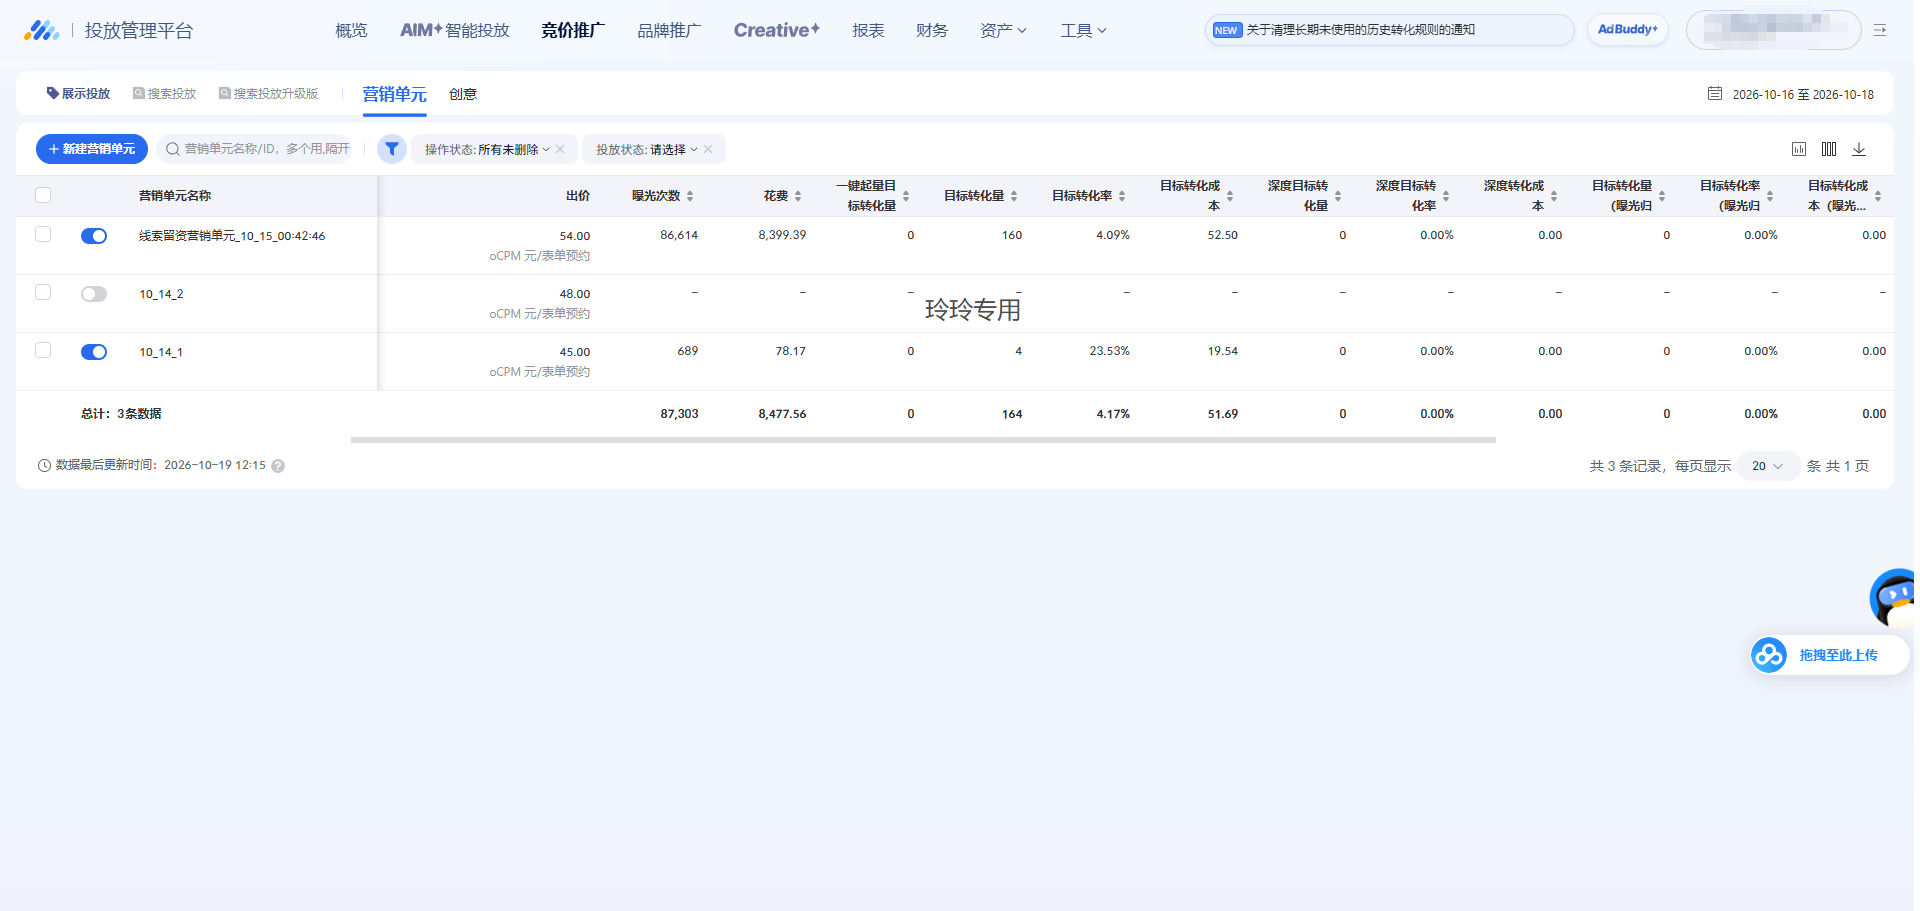Check the 10_14_1 row checkbox
Image resolution: width=1920 pixels, height=911 pixels.
coord(43,350)
